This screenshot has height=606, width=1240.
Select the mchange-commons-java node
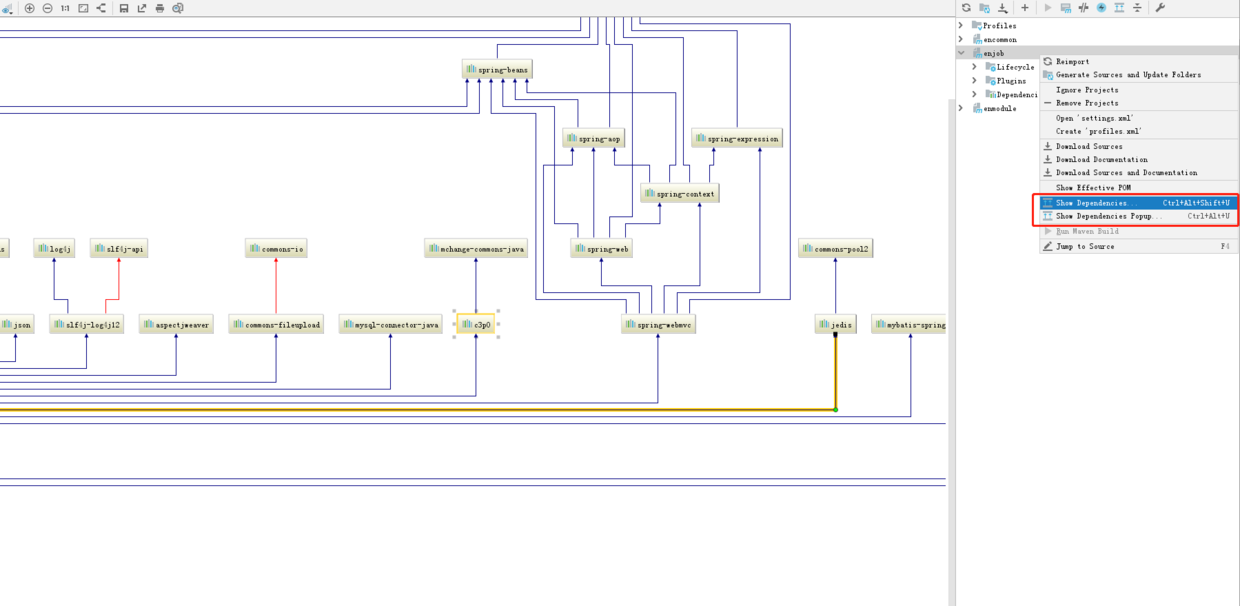click(x=476, y=248)
